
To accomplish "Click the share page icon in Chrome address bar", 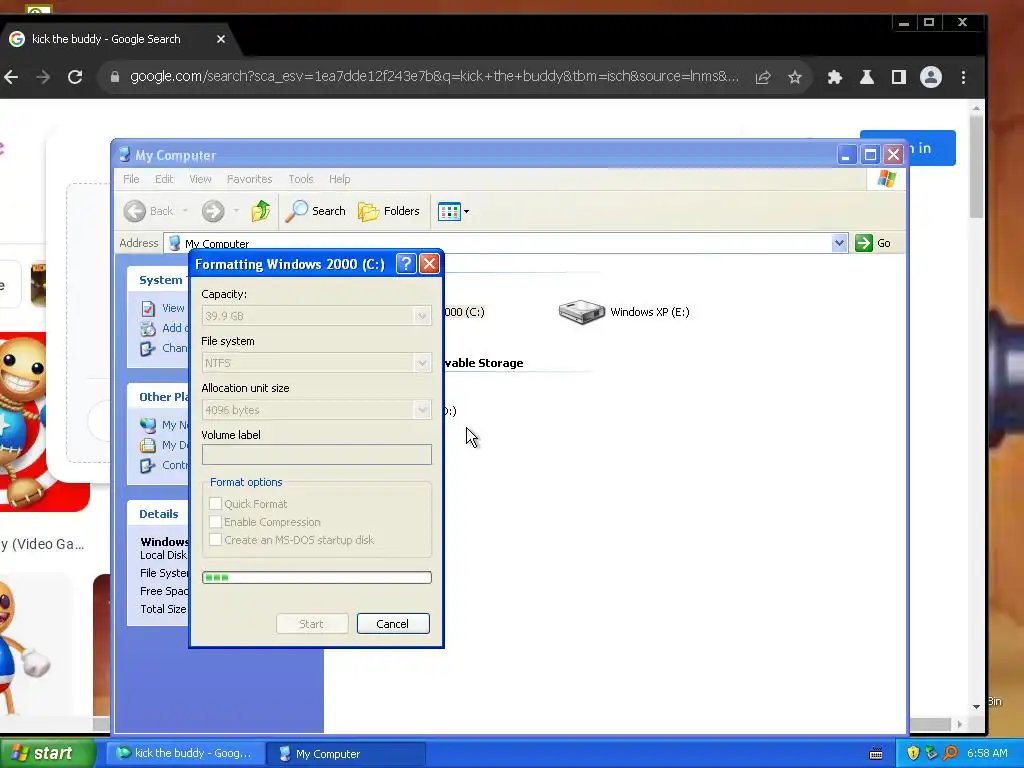I will [763, 77].
